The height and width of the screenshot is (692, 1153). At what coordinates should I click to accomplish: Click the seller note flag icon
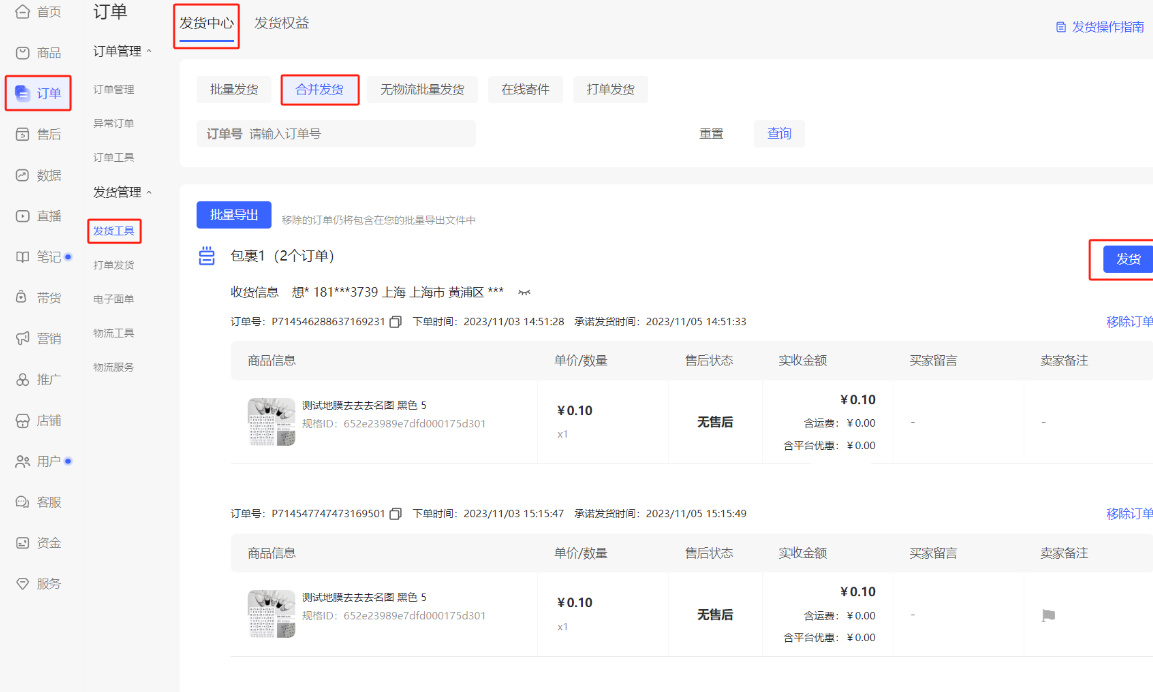(1049, 616)
